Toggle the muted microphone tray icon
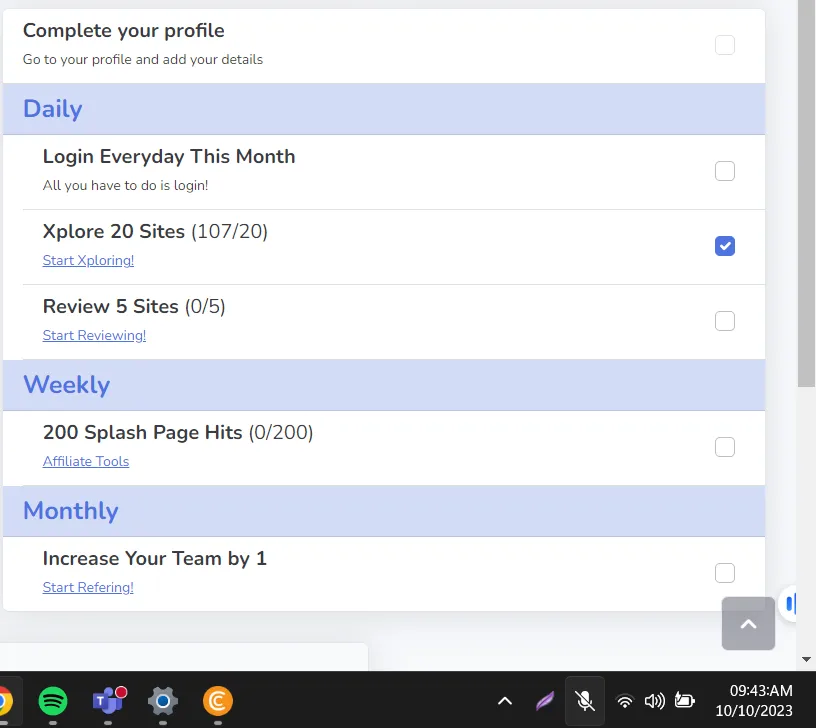 585,701
